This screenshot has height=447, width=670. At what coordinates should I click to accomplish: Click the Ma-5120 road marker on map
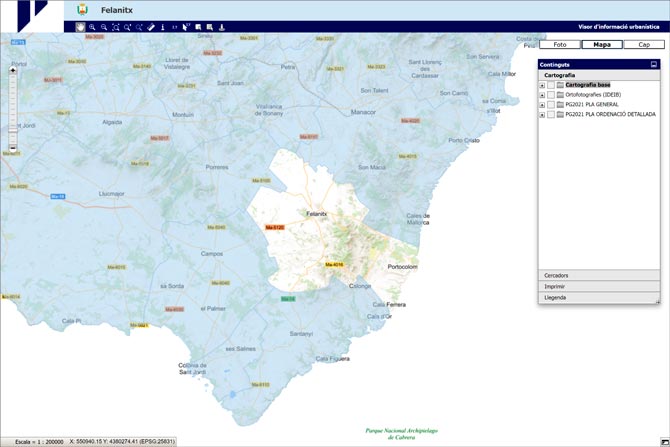tap(274, 227)
